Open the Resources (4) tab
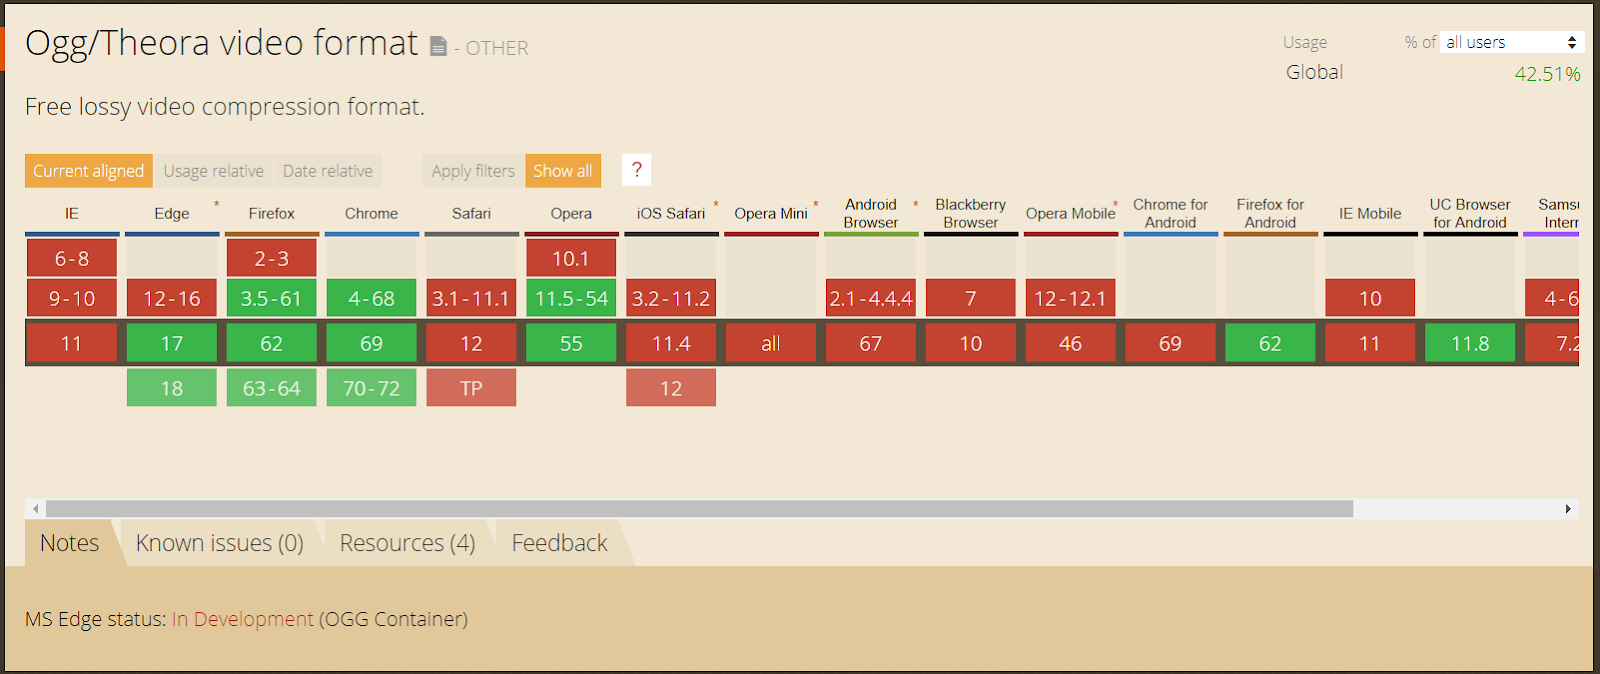Screen dimensions: 1600x674 click(407, 543)
